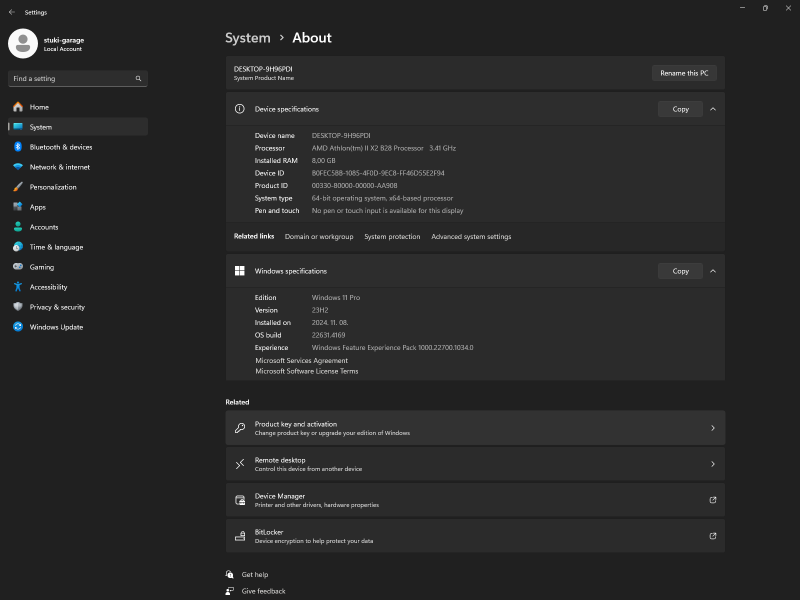Click the Bluetooth icon in sidebar
Screen dimensions: 800x600
click(18, 147)
